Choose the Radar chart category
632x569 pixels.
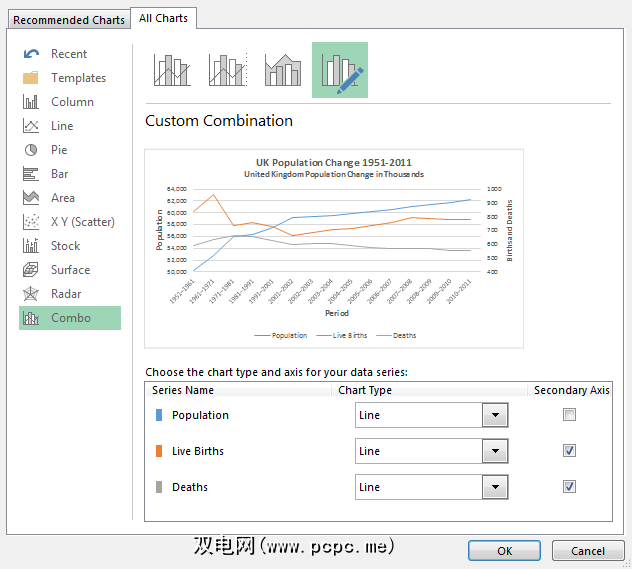click(x=68, y=294)
